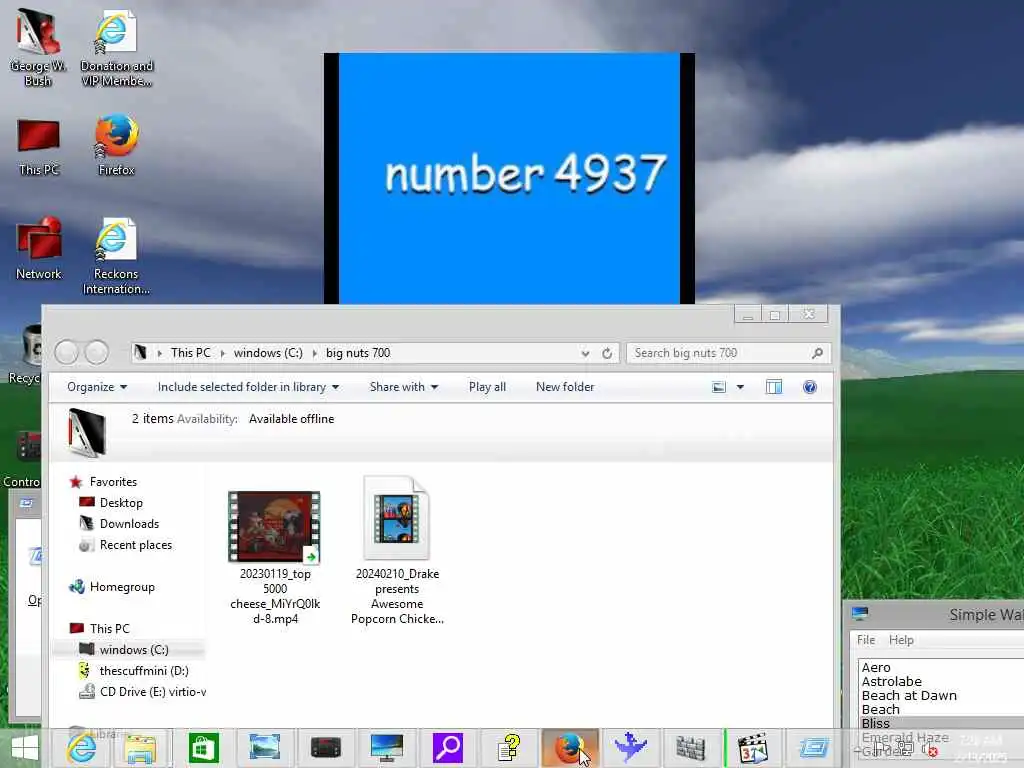Expand the view options dropdown arrow

[740, 387]
